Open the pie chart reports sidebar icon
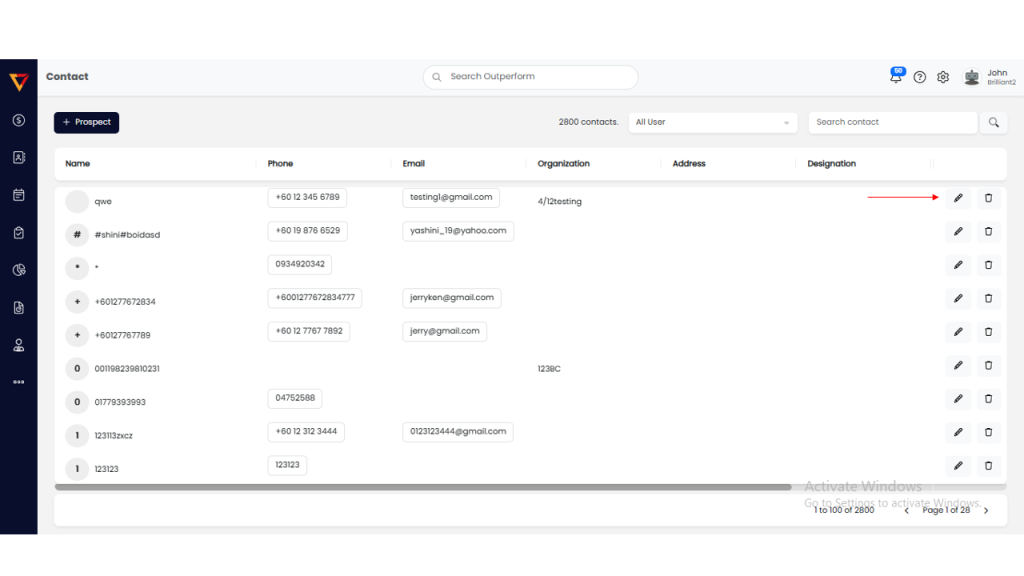Viewport: 1024px width, 576px height. click(18, 270)
